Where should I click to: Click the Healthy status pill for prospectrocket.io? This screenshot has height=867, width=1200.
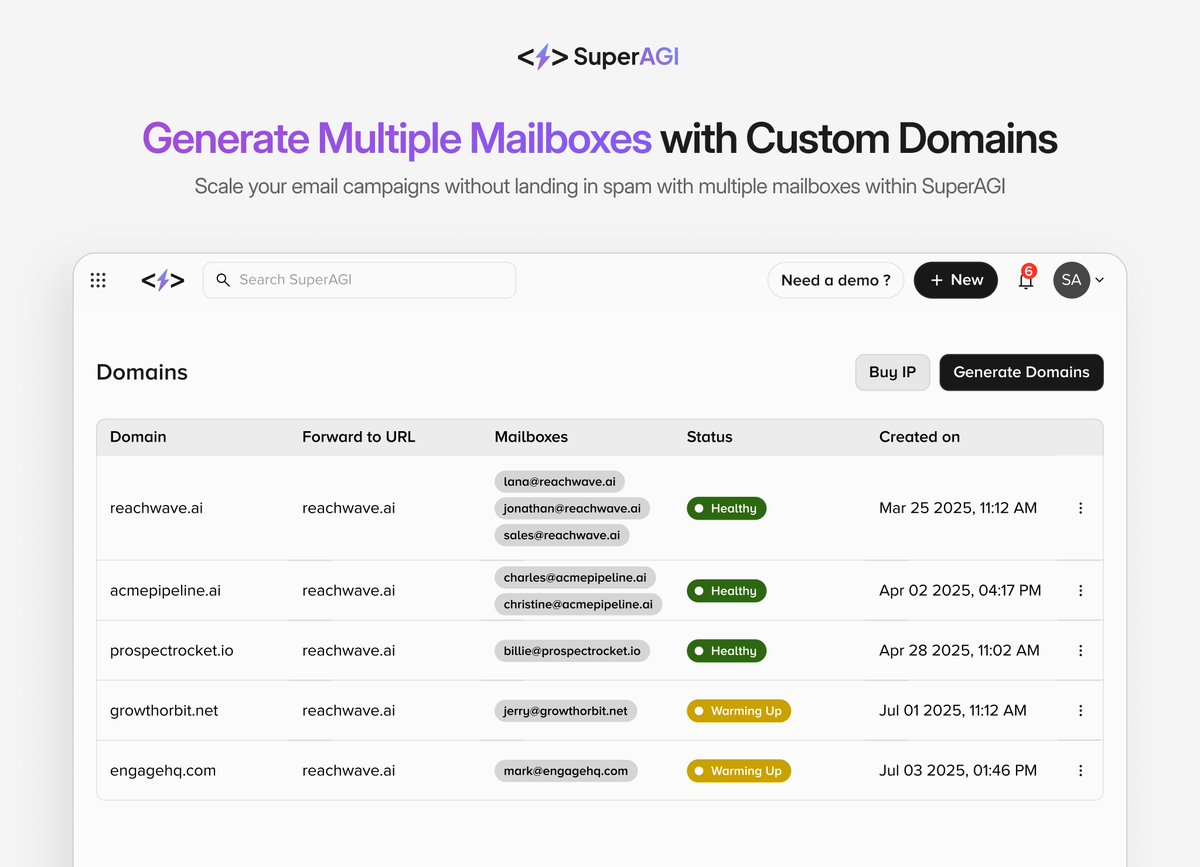(x=726, y=650)
